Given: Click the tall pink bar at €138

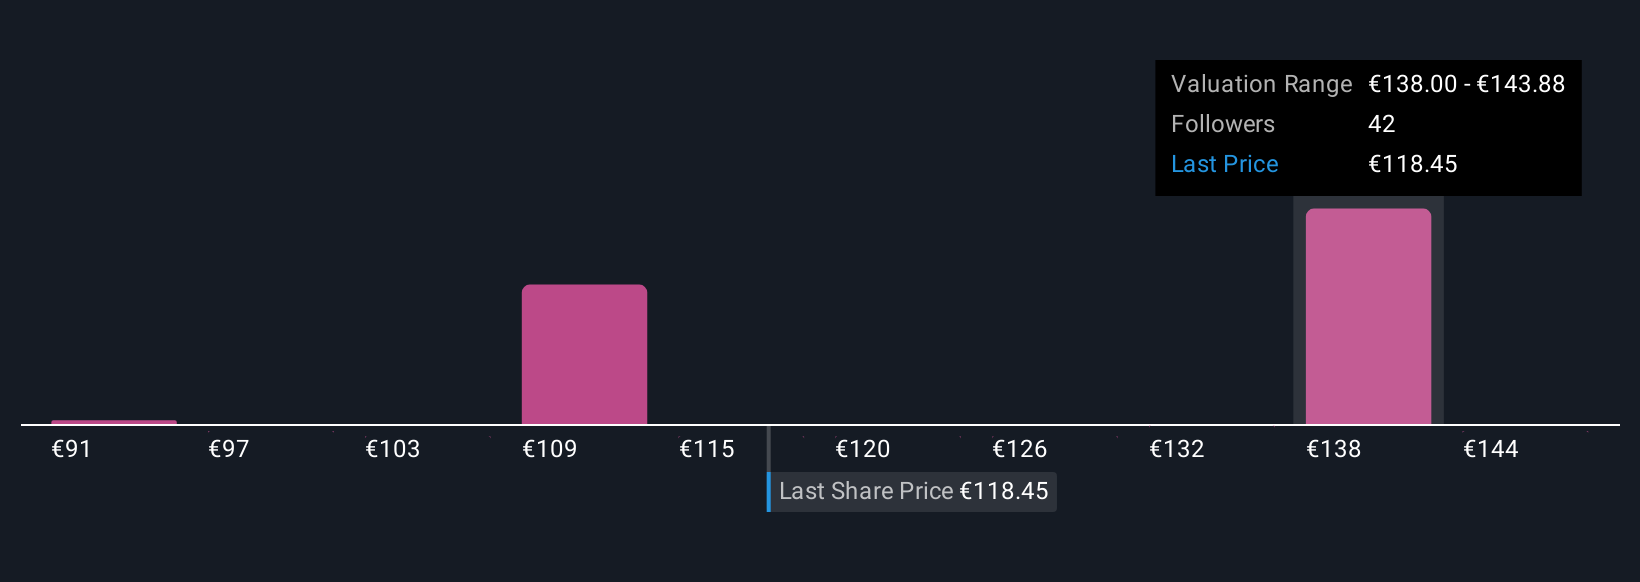Looking at the screenshot, I should click(x=1368, y=316).
